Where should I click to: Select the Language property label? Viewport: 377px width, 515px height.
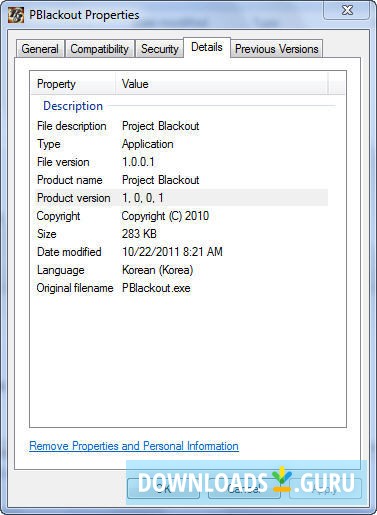pyautogui.click(x=60, y=270)
